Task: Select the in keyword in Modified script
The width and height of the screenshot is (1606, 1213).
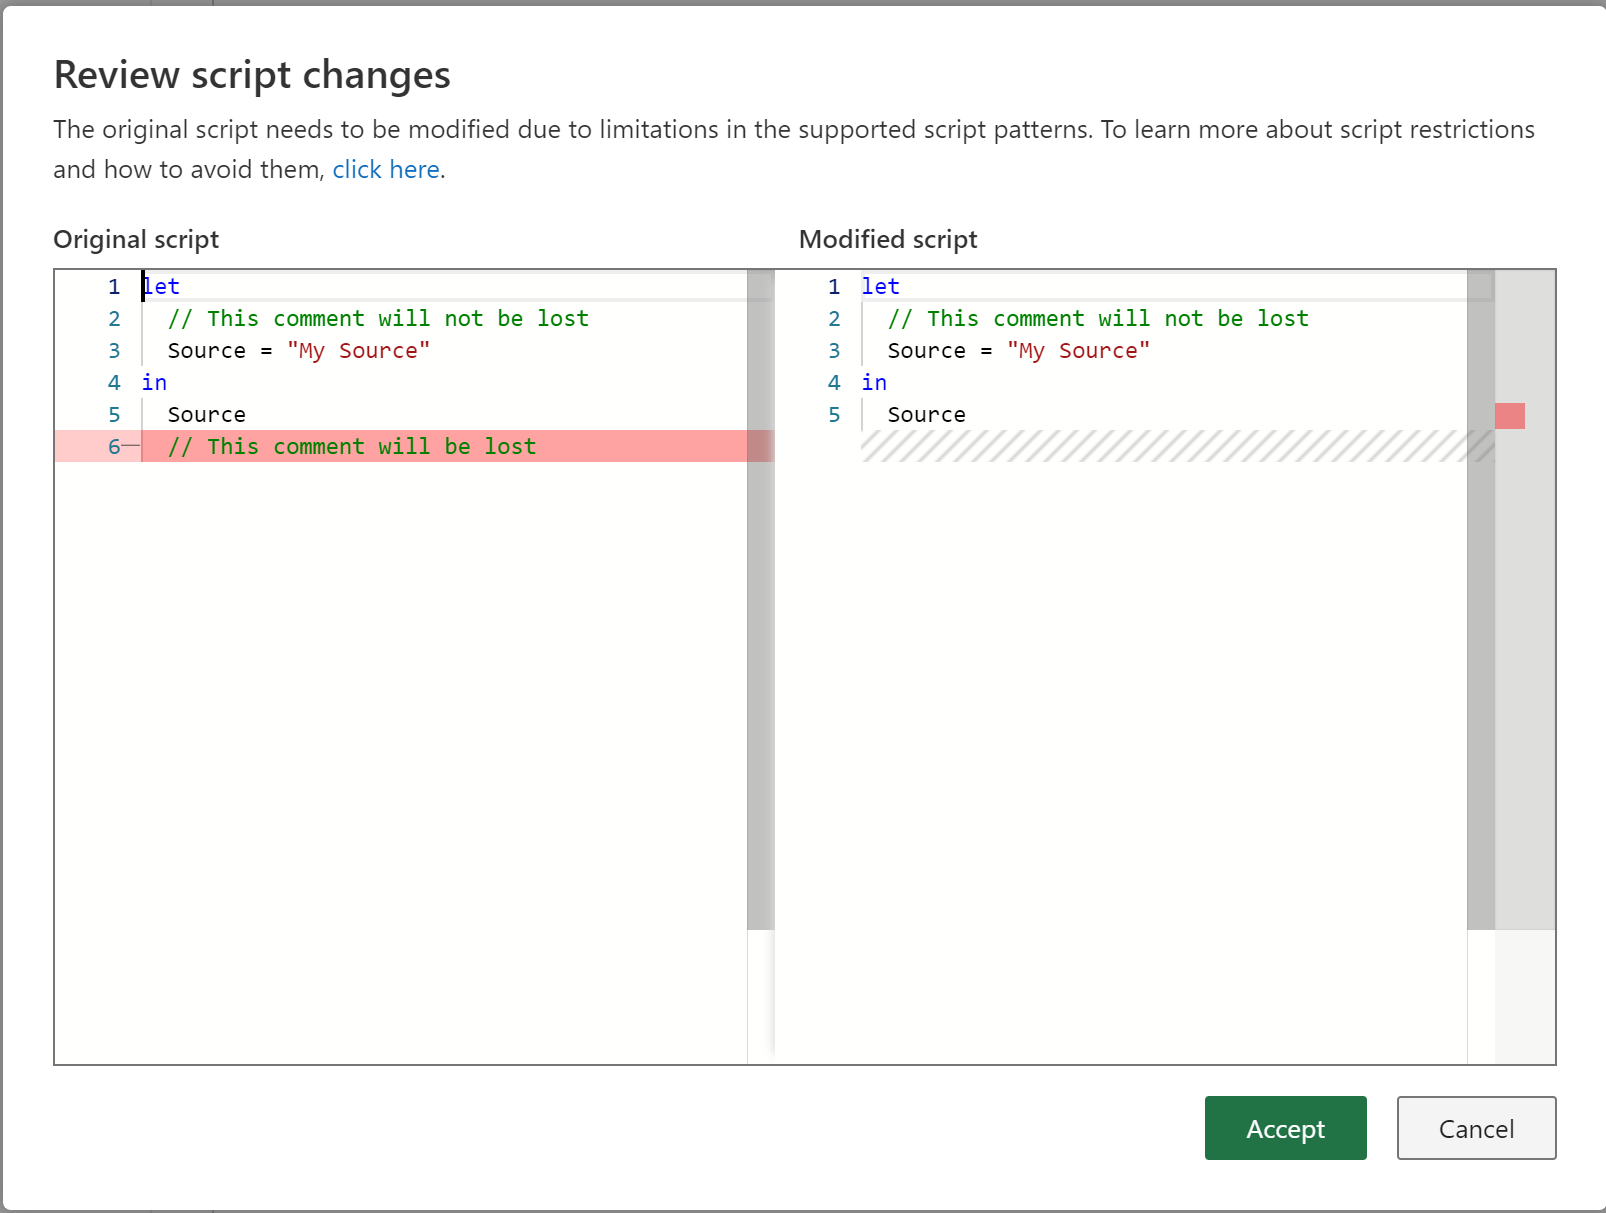Action: [873, 382]
